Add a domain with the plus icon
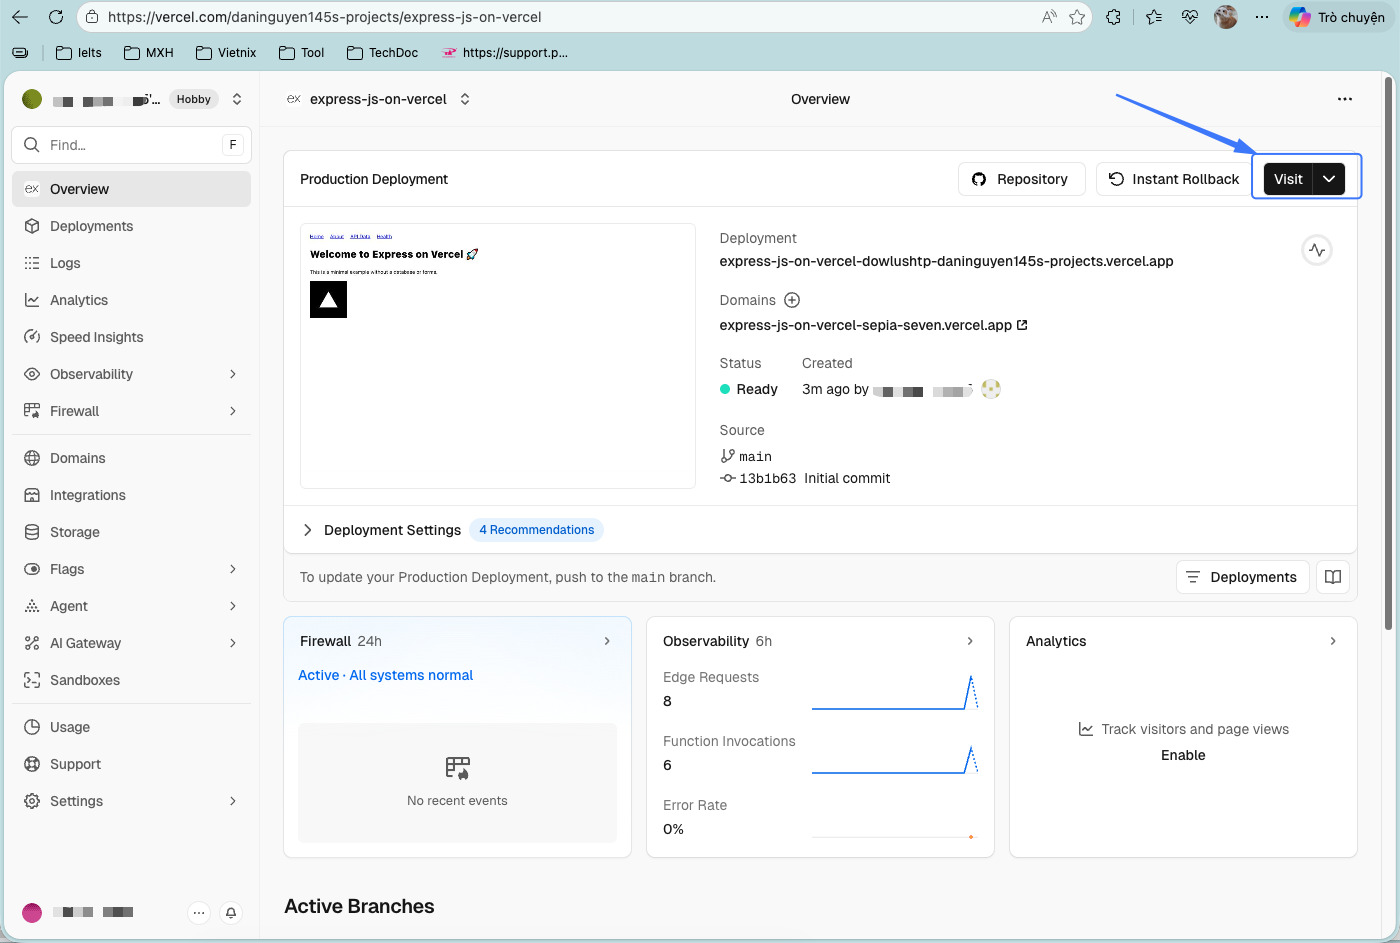Viewport: 1400px width, 943px height. [x=792, y=300]
